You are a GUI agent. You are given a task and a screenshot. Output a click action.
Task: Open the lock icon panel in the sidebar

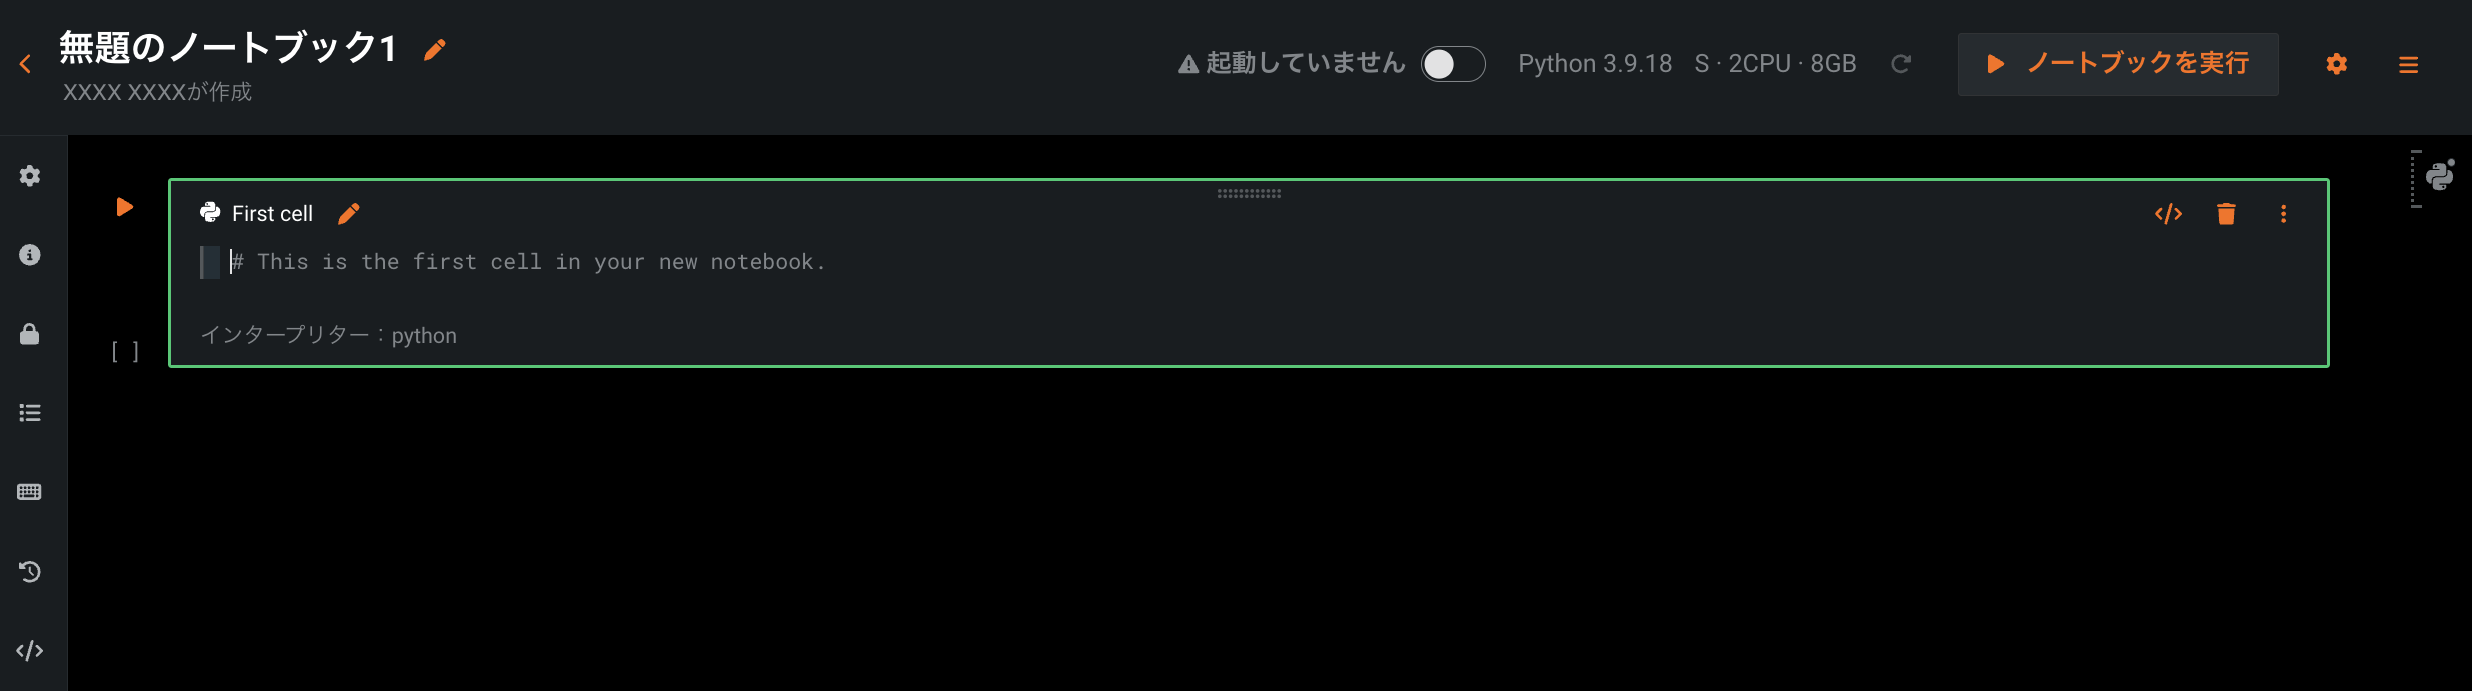click(30, 334)
